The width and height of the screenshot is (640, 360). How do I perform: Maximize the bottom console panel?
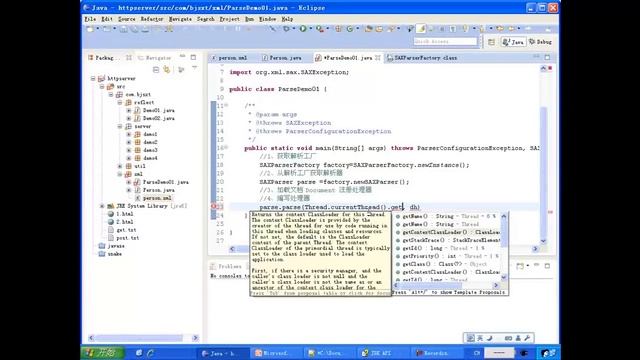(547, 266)
